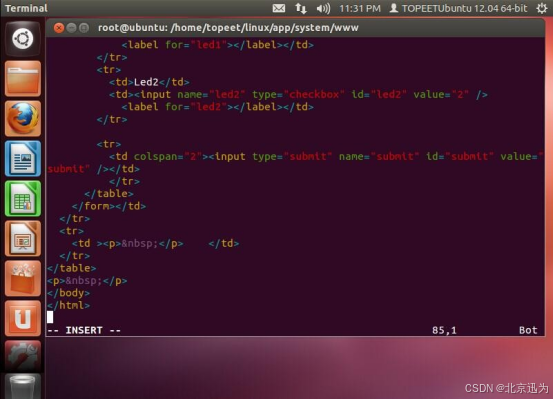
Task: Open the 11:31 PM clock menu
Action: [x=360, y=8]
